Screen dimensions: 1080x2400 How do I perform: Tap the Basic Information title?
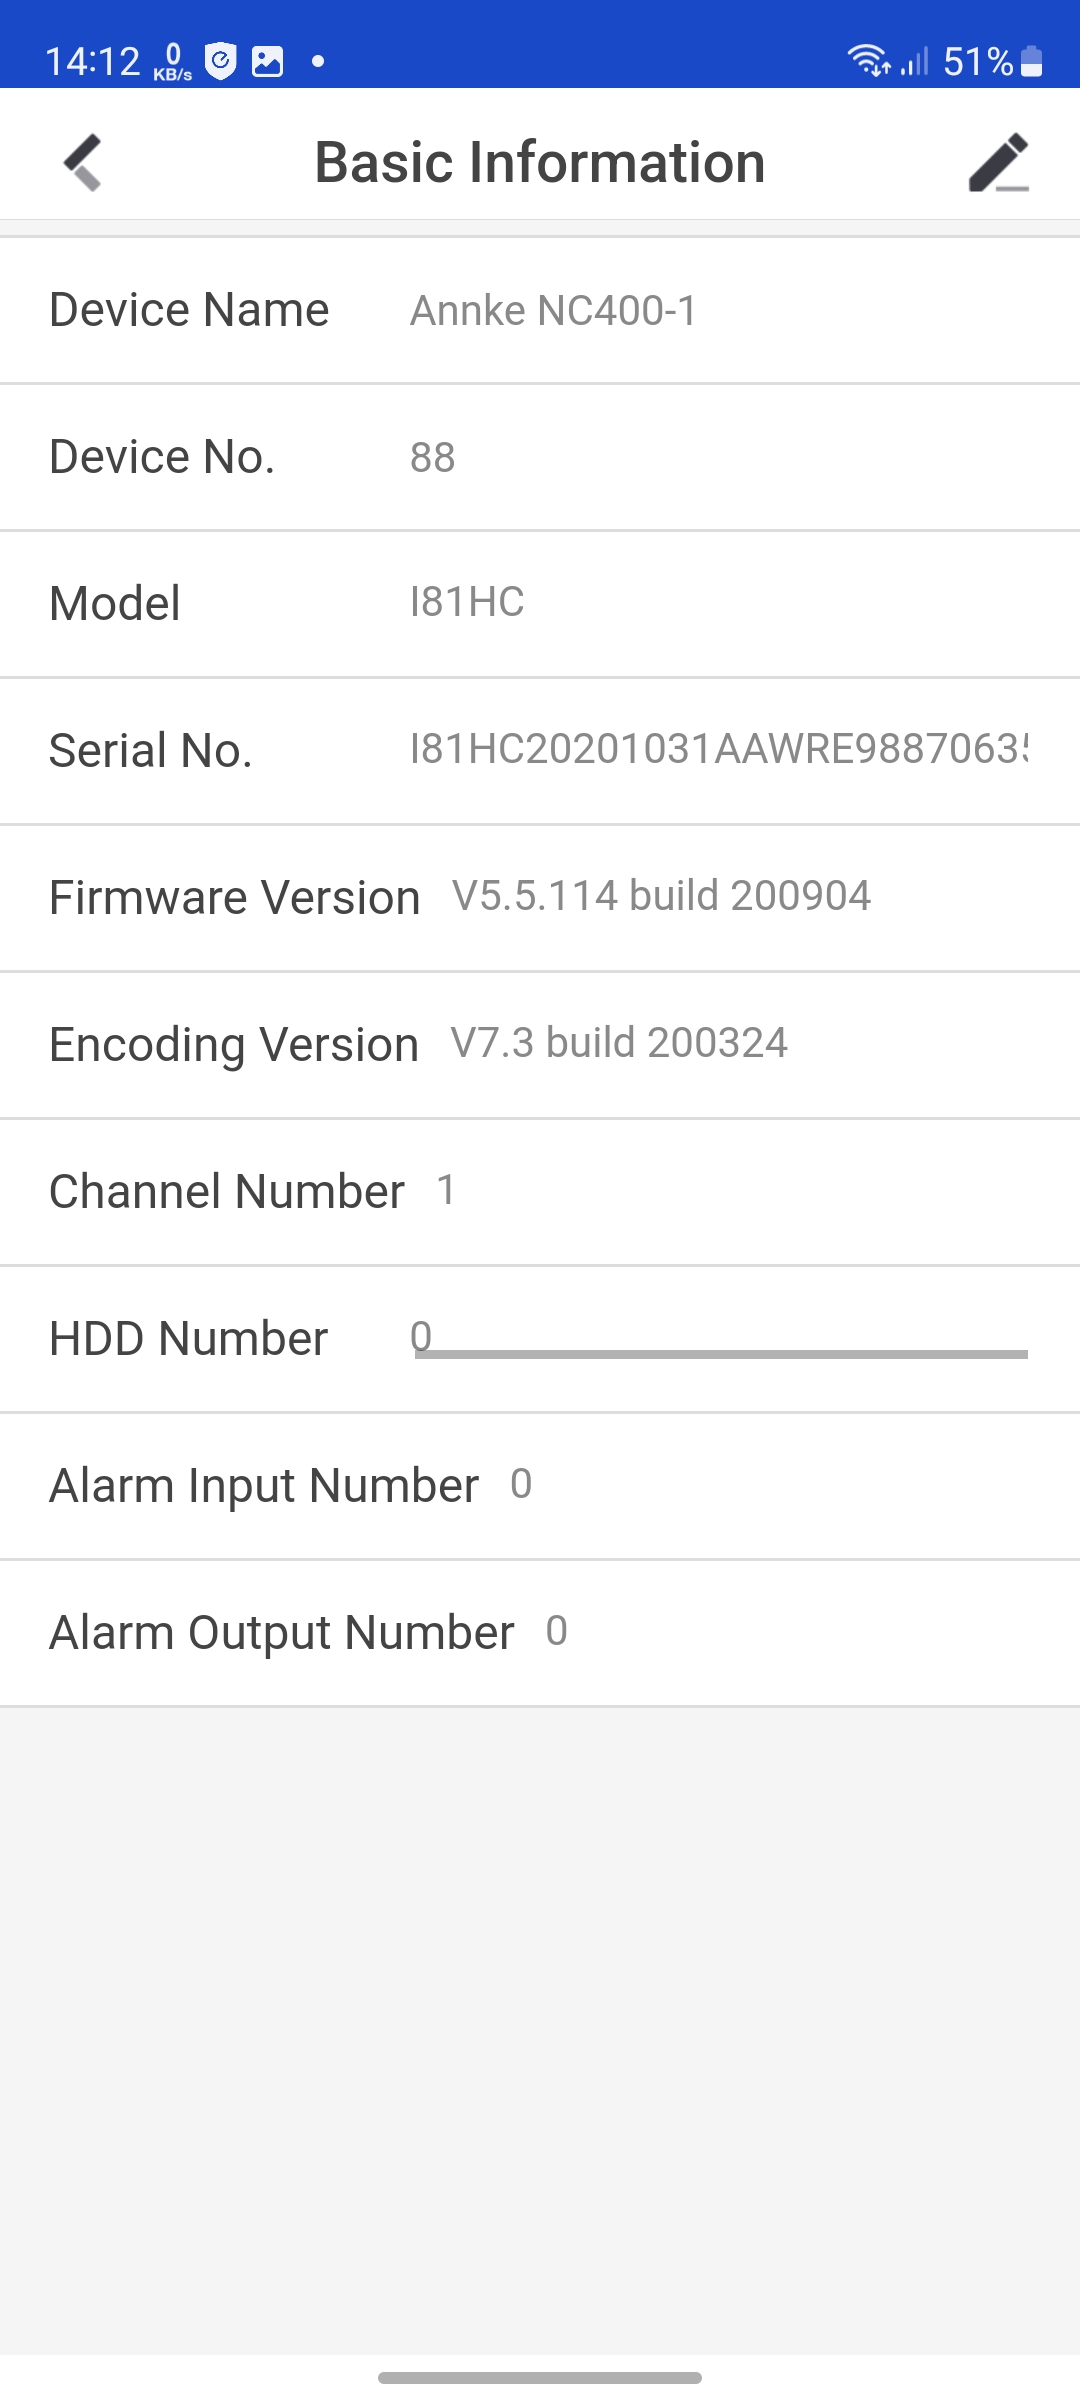click(540, 162)
